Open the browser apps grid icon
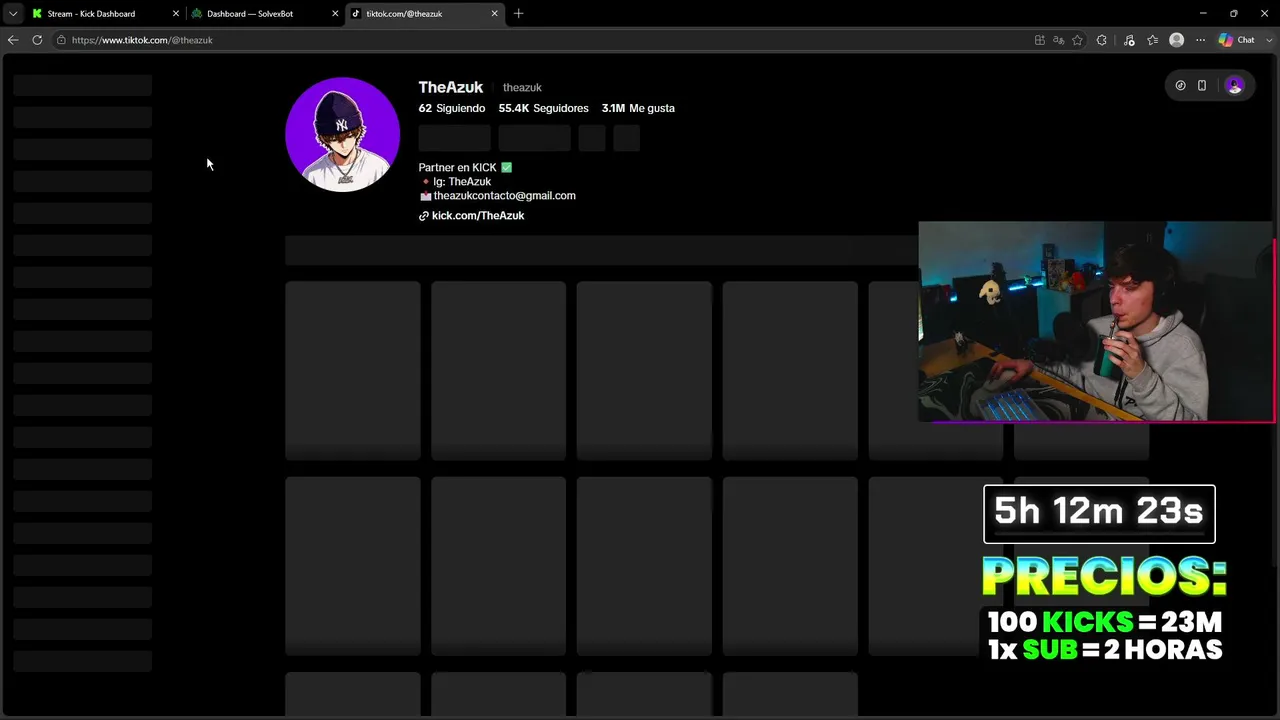The image size is (1280, 720). (x=1040, y=40)
